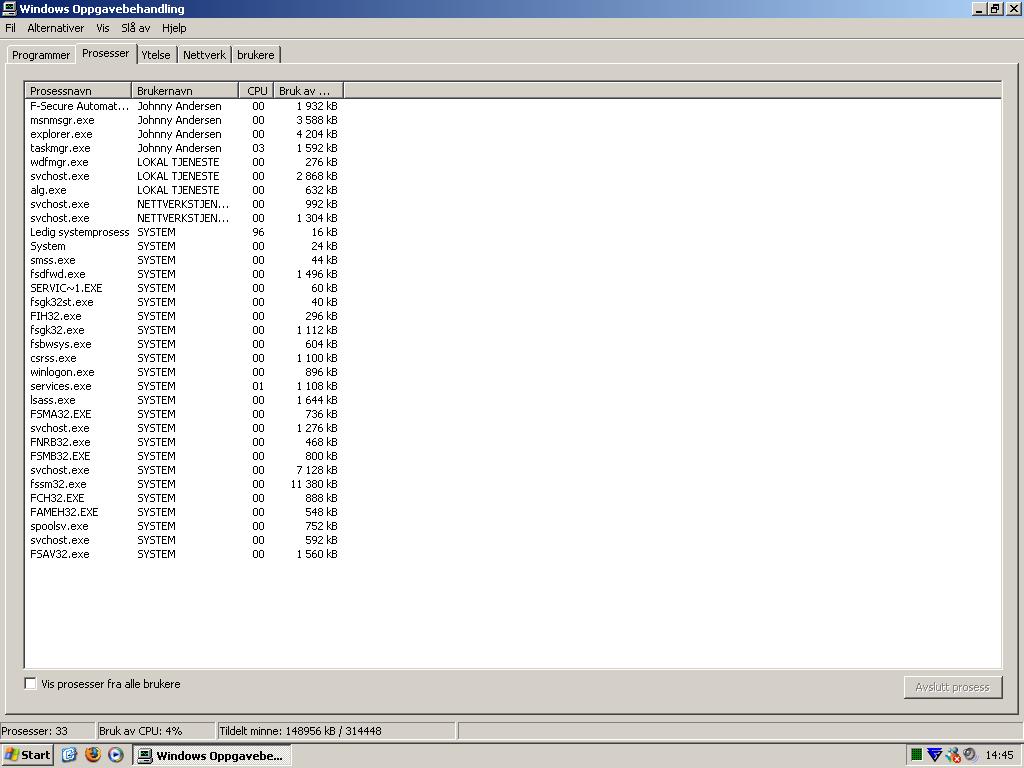
Task: Select the FNRB32.exe process
Action: pyautogui.click(x=184, y=442)
